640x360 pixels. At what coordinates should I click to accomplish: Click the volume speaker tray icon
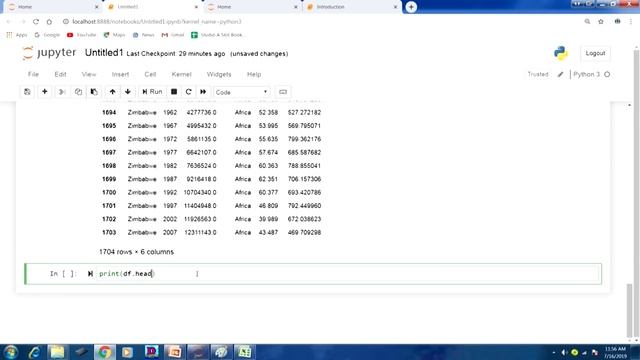point(564,352)
